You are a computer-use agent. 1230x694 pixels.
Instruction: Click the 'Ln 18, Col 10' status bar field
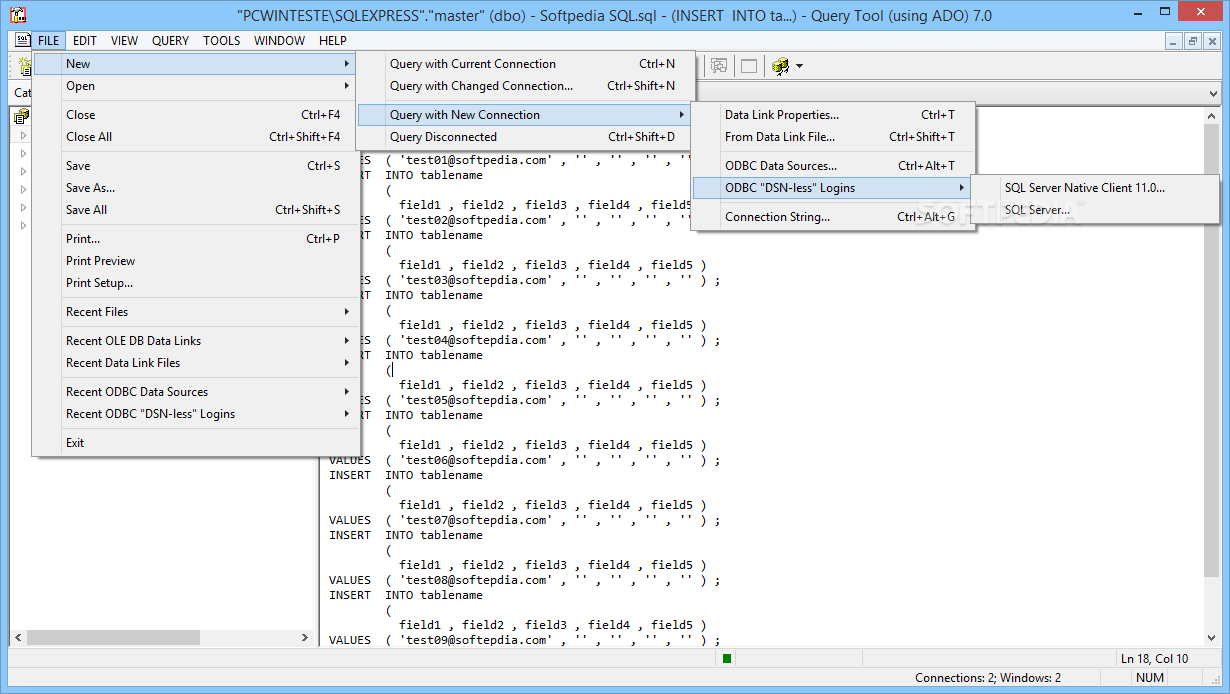tap(1154, 658)
